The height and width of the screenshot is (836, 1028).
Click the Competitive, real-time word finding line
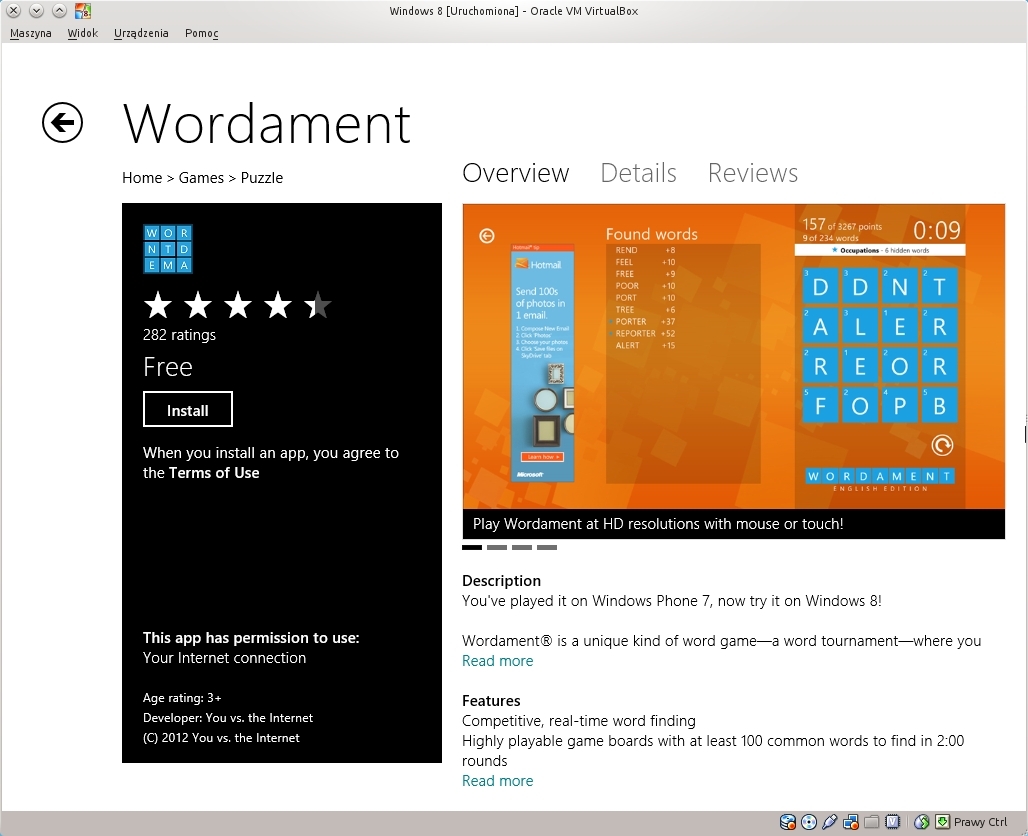point(579,721)
